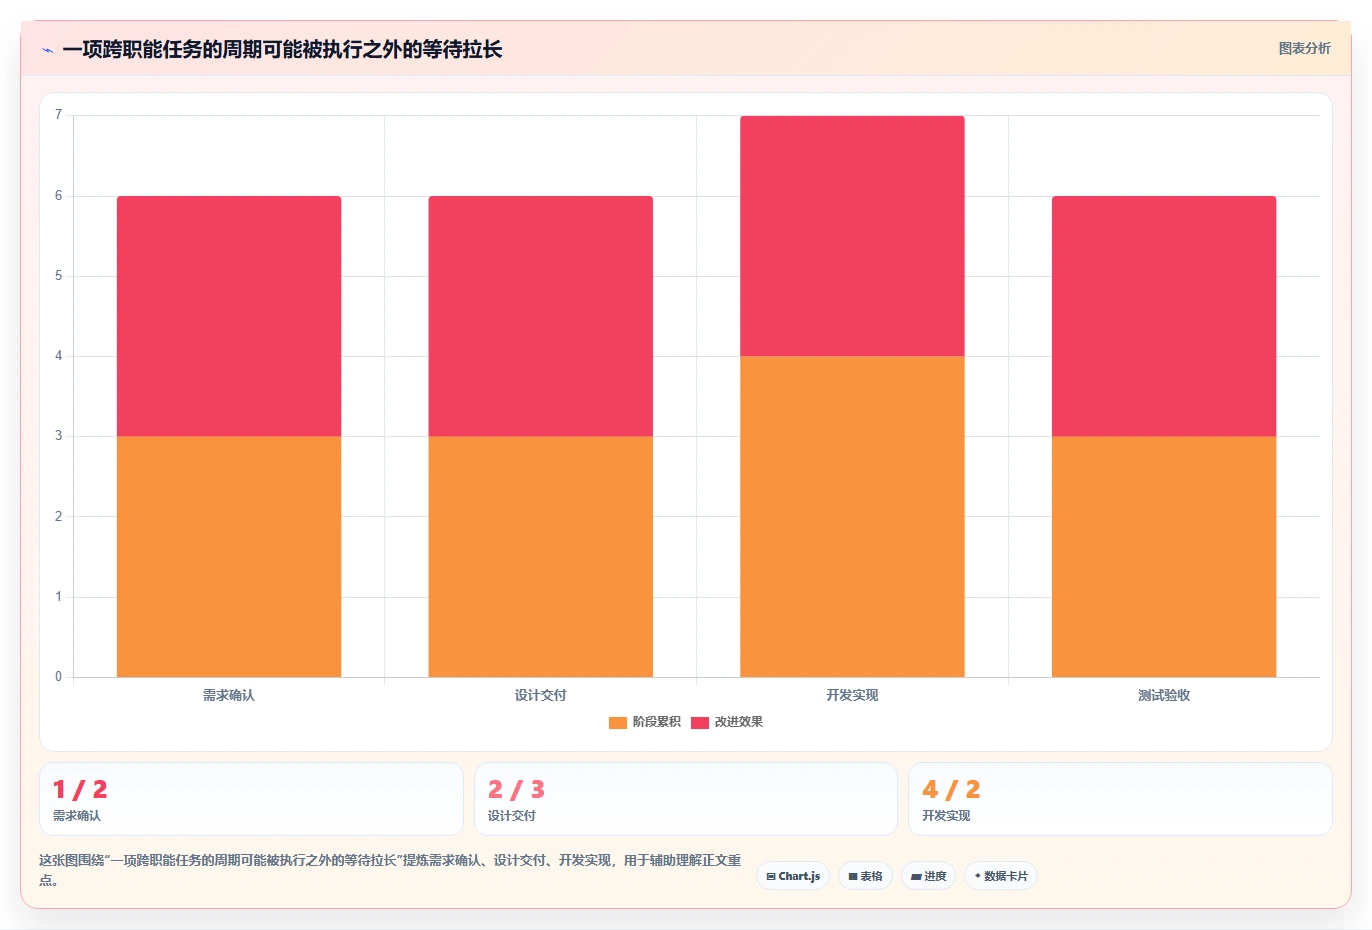Viewport: 1372px width, 930px height.
Task: Click the y-axis value 4
Action: (x=59, y=356)
